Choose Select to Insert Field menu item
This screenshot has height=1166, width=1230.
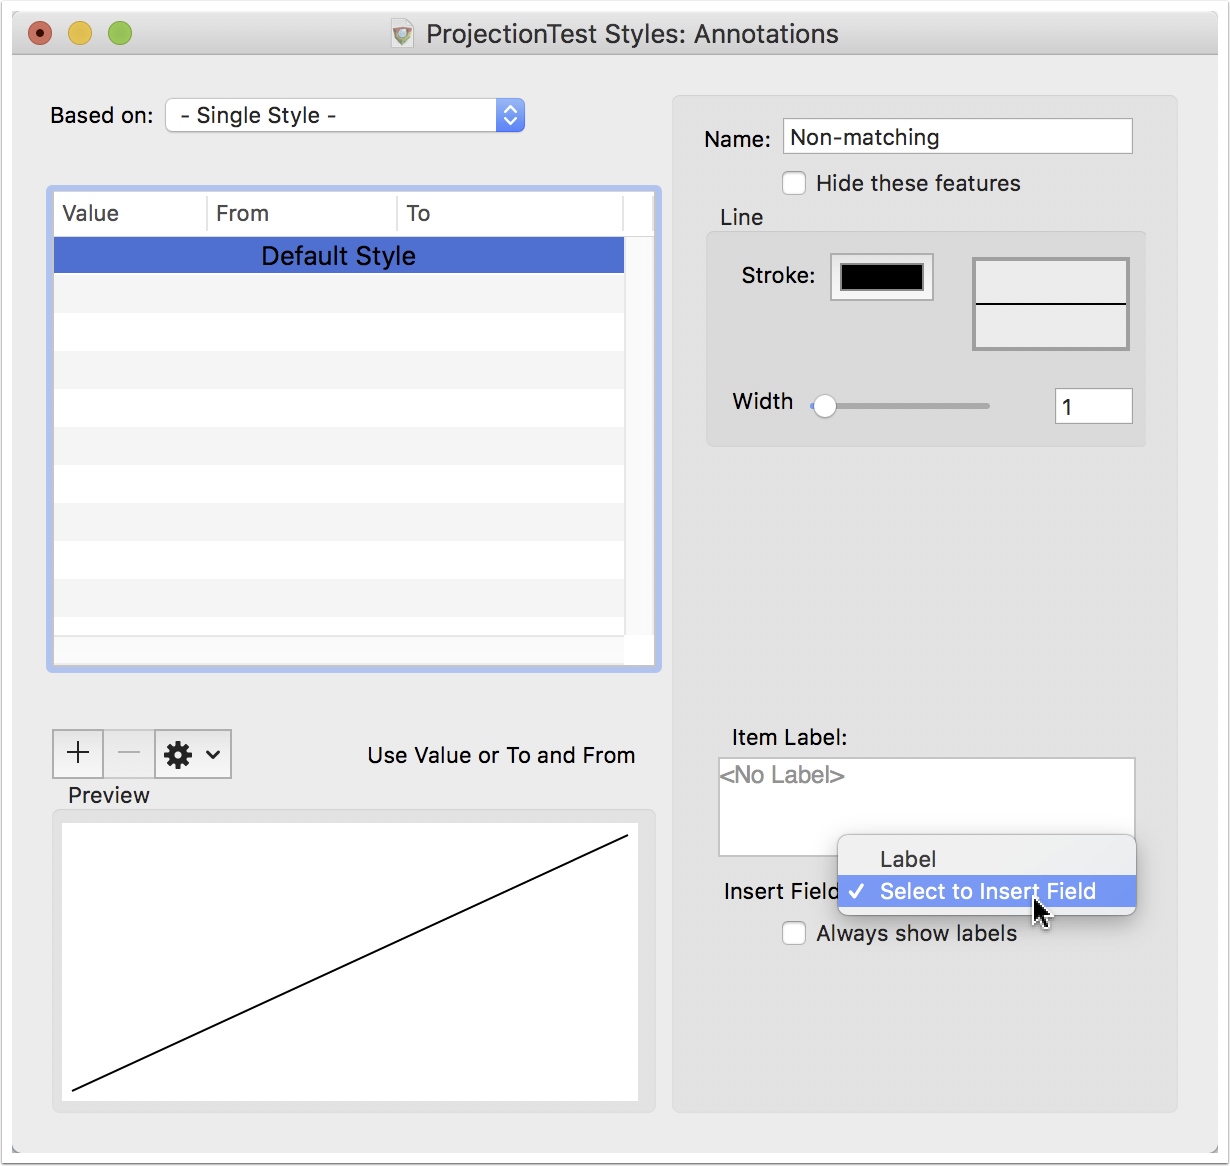click(987, 891)
